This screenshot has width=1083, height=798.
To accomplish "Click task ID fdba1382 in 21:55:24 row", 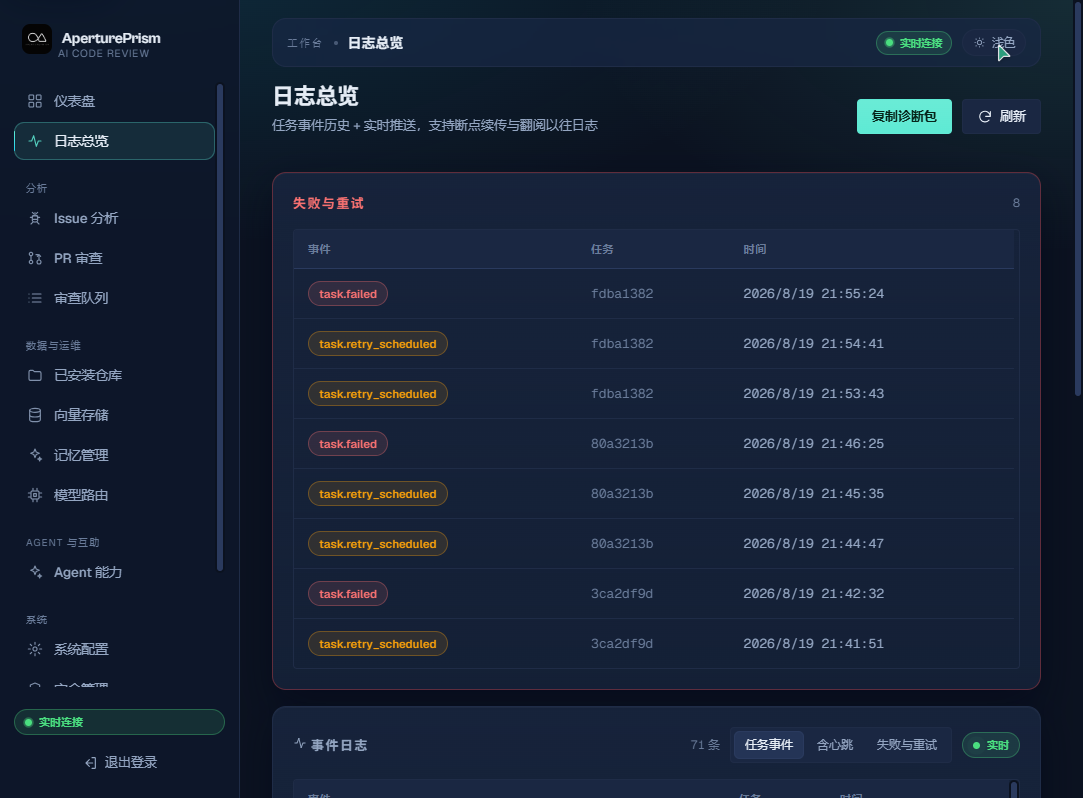I will pyautogui.click(x=622, y=294).
